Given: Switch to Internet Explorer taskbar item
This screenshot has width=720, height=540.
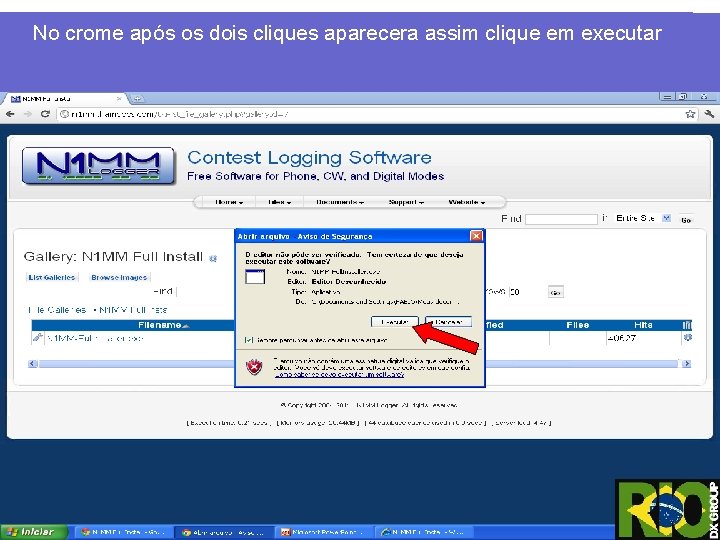Looking at the screenshot, I should point(425,532).
